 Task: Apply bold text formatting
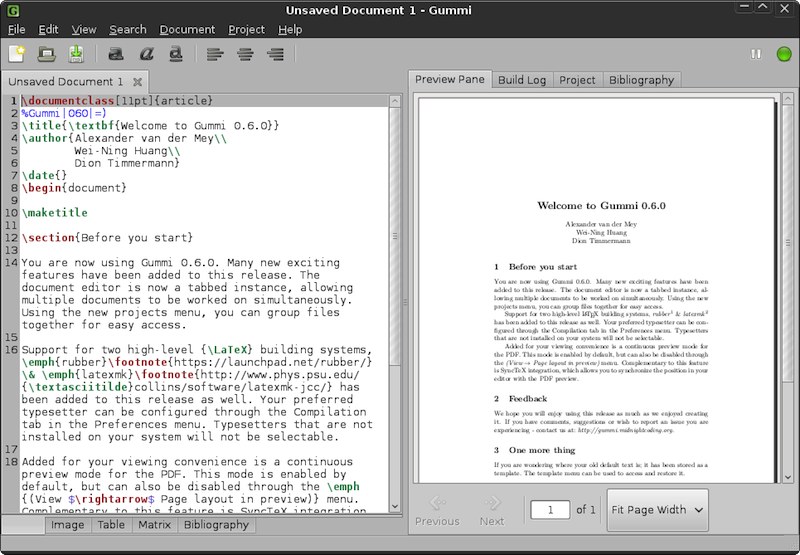(x=116, y=54)
